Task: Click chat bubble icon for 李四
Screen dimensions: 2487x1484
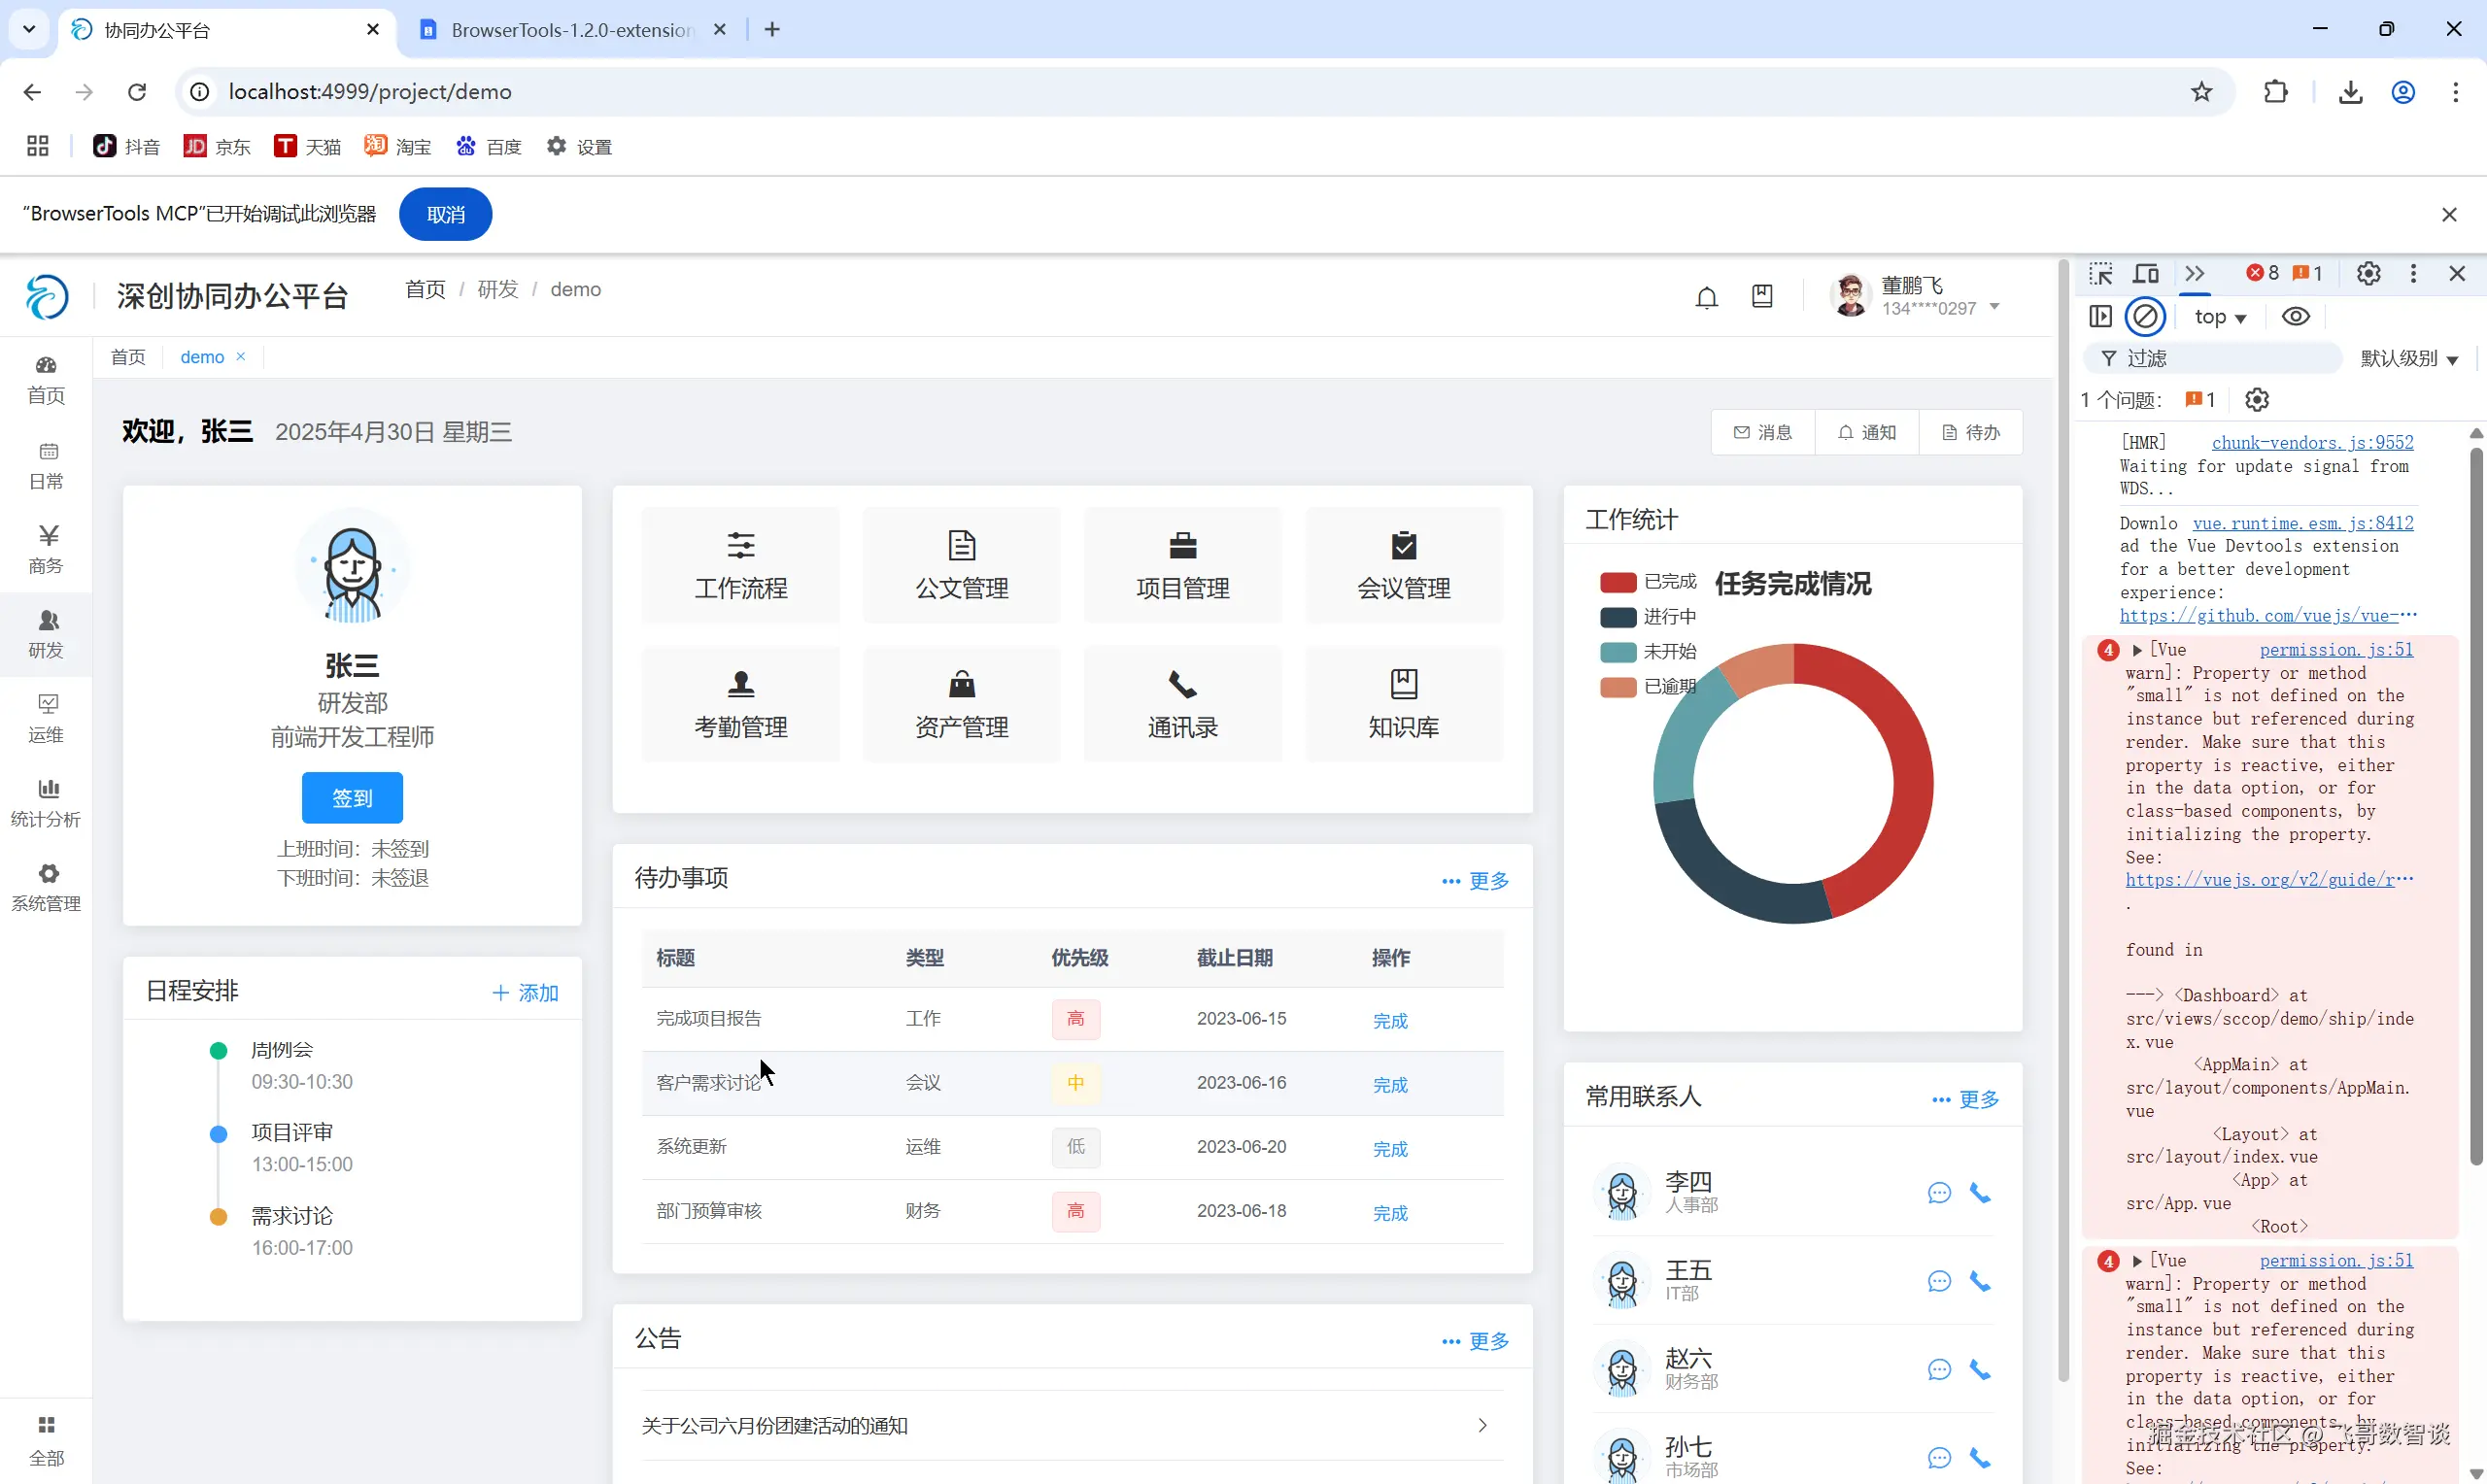Action: click(1938, 1193)
